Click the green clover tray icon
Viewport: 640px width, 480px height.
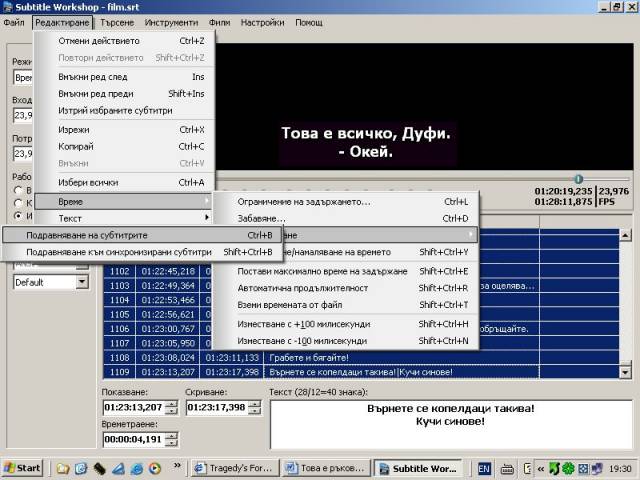point(568,469)
